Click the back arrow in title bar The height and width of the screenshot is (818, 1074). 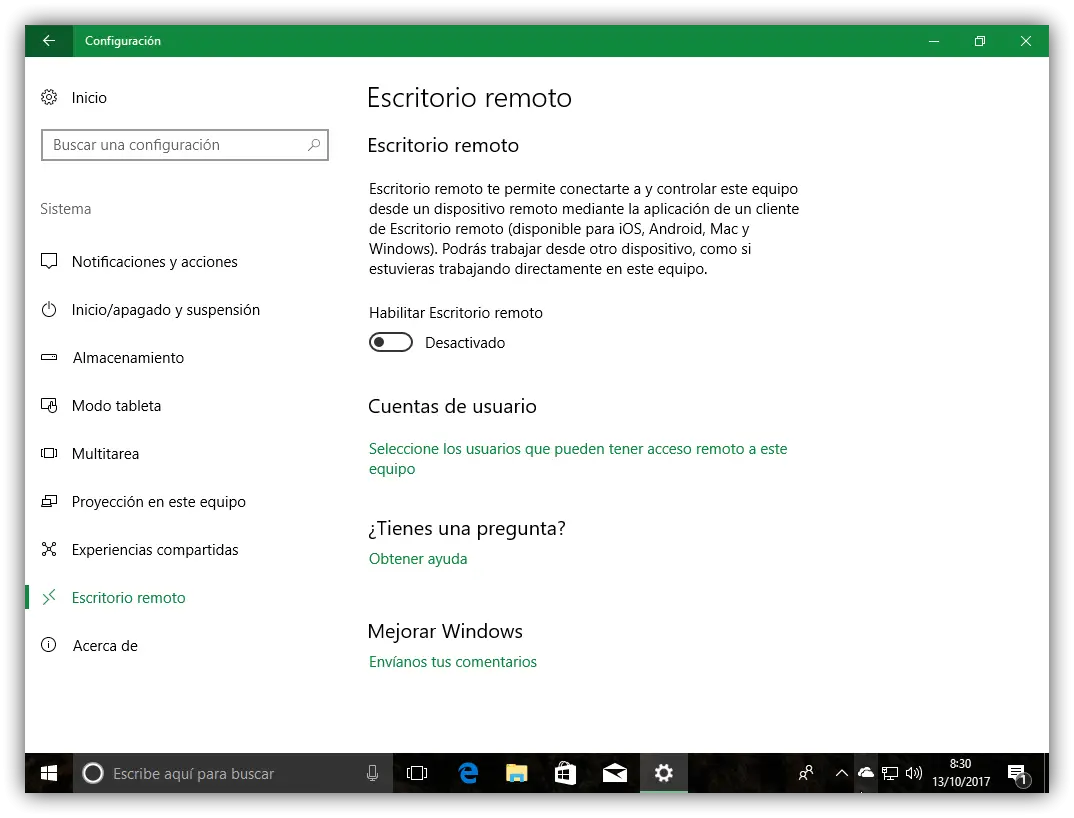click(49, 41)
